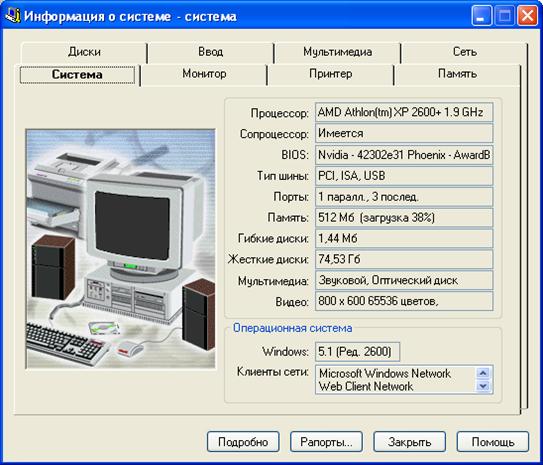
Task: Click the Жесткие диски field 74,53 Гб
Action: coord(404,259)
